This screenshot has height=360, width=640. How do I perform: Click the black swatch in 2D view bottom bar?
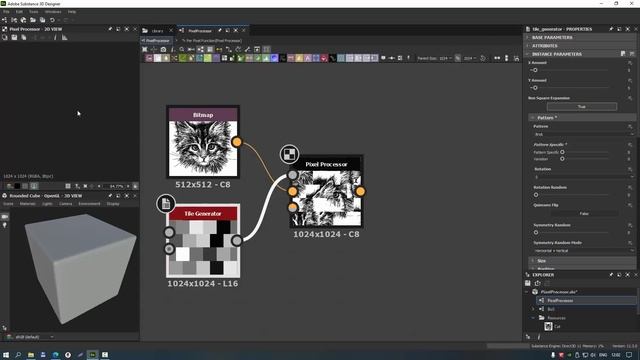coord(17,186)
